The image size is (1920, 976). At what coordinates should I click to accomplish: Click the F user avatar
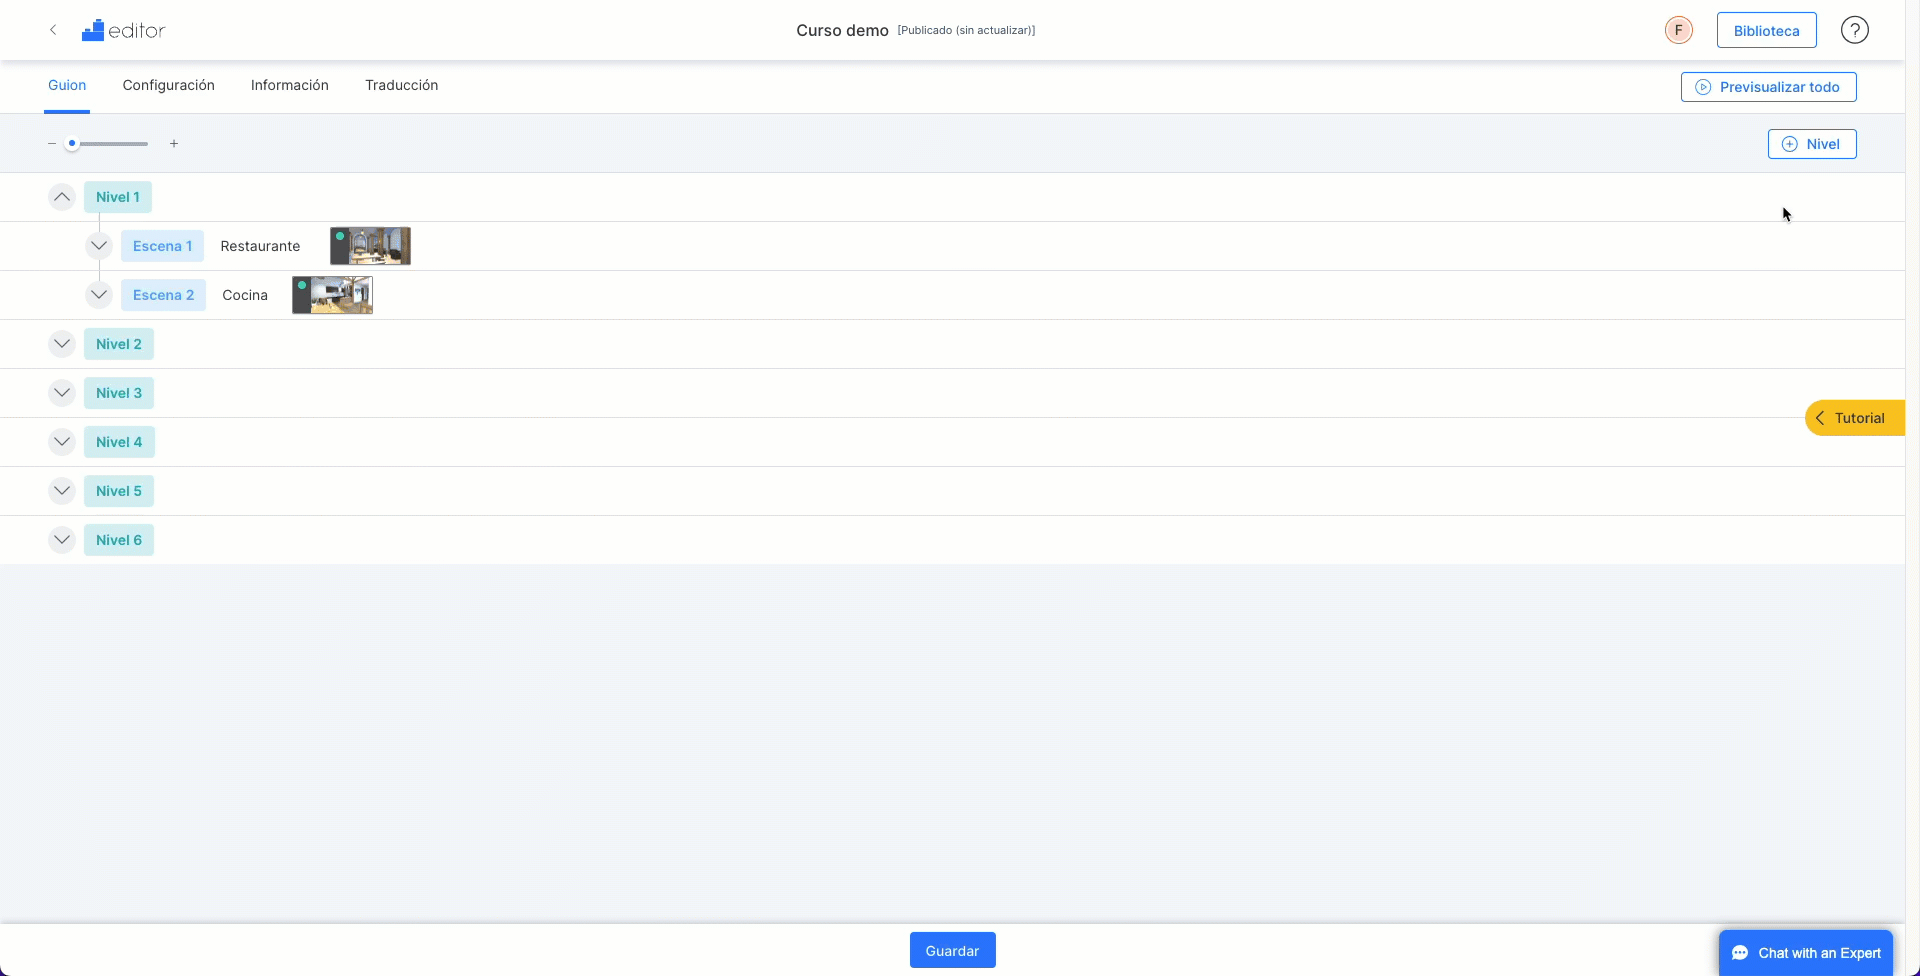click(1679, 30)
